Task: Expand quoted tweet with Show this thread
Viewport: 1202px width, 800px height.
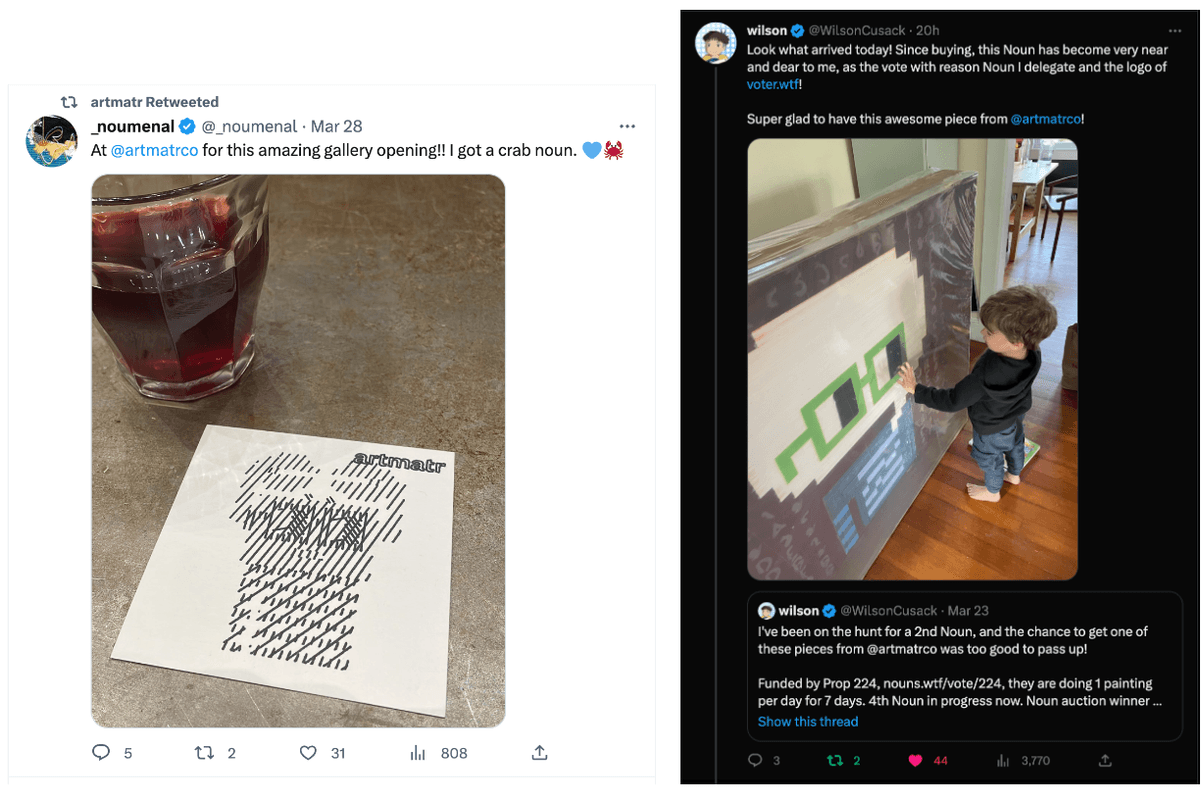Action: (808, 722)
